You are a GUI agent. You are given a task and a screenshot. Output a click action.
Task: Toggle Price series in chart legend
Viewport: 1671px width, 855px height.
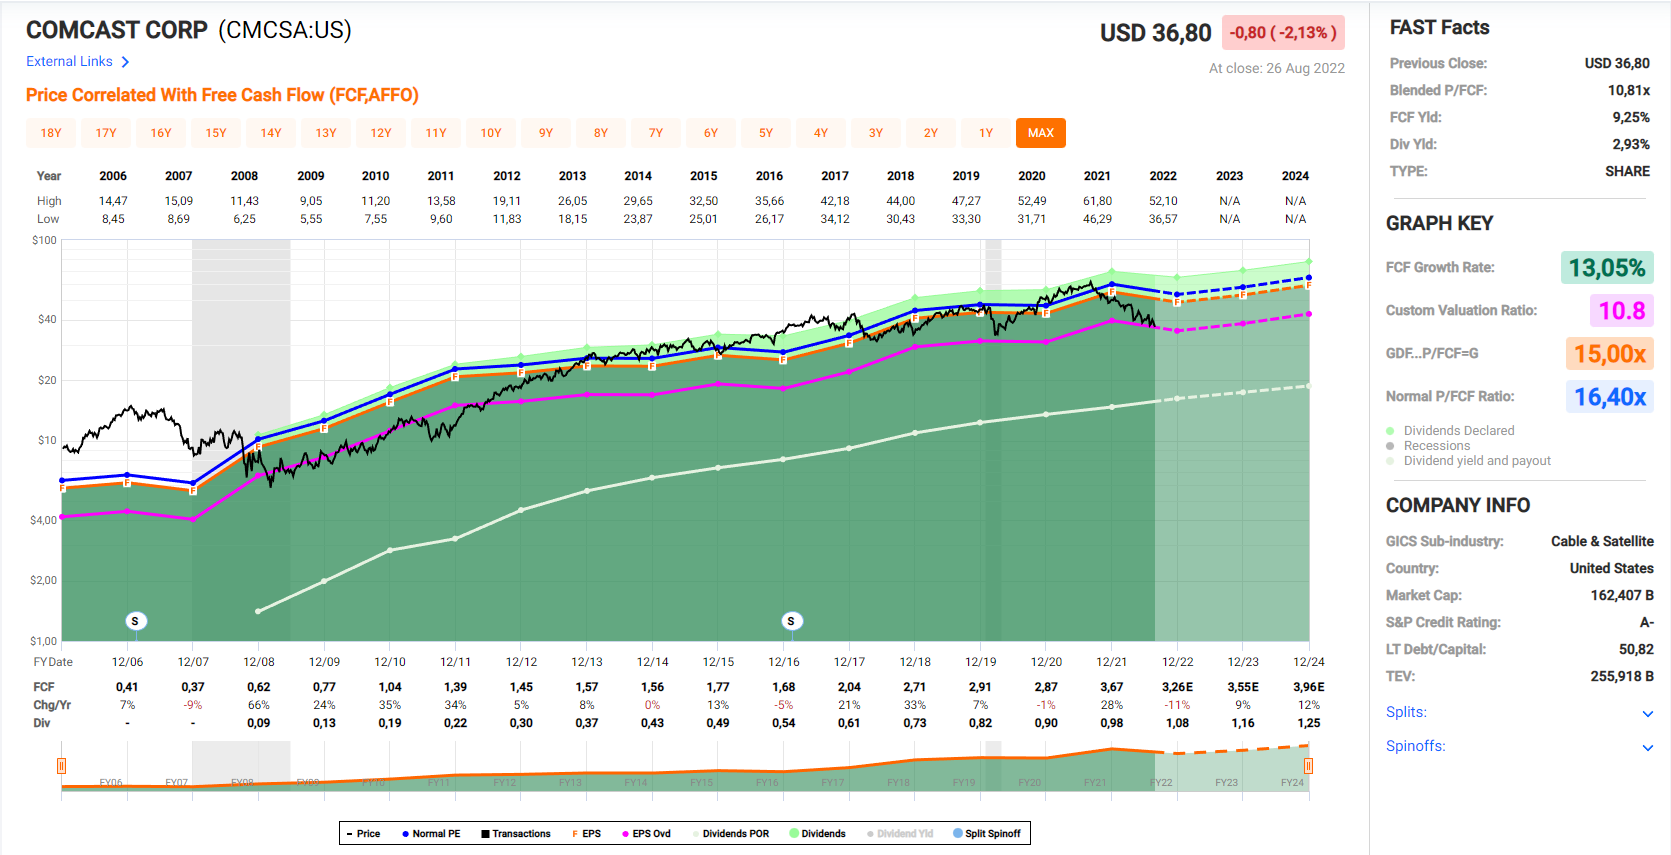click(x=363, y=833)
